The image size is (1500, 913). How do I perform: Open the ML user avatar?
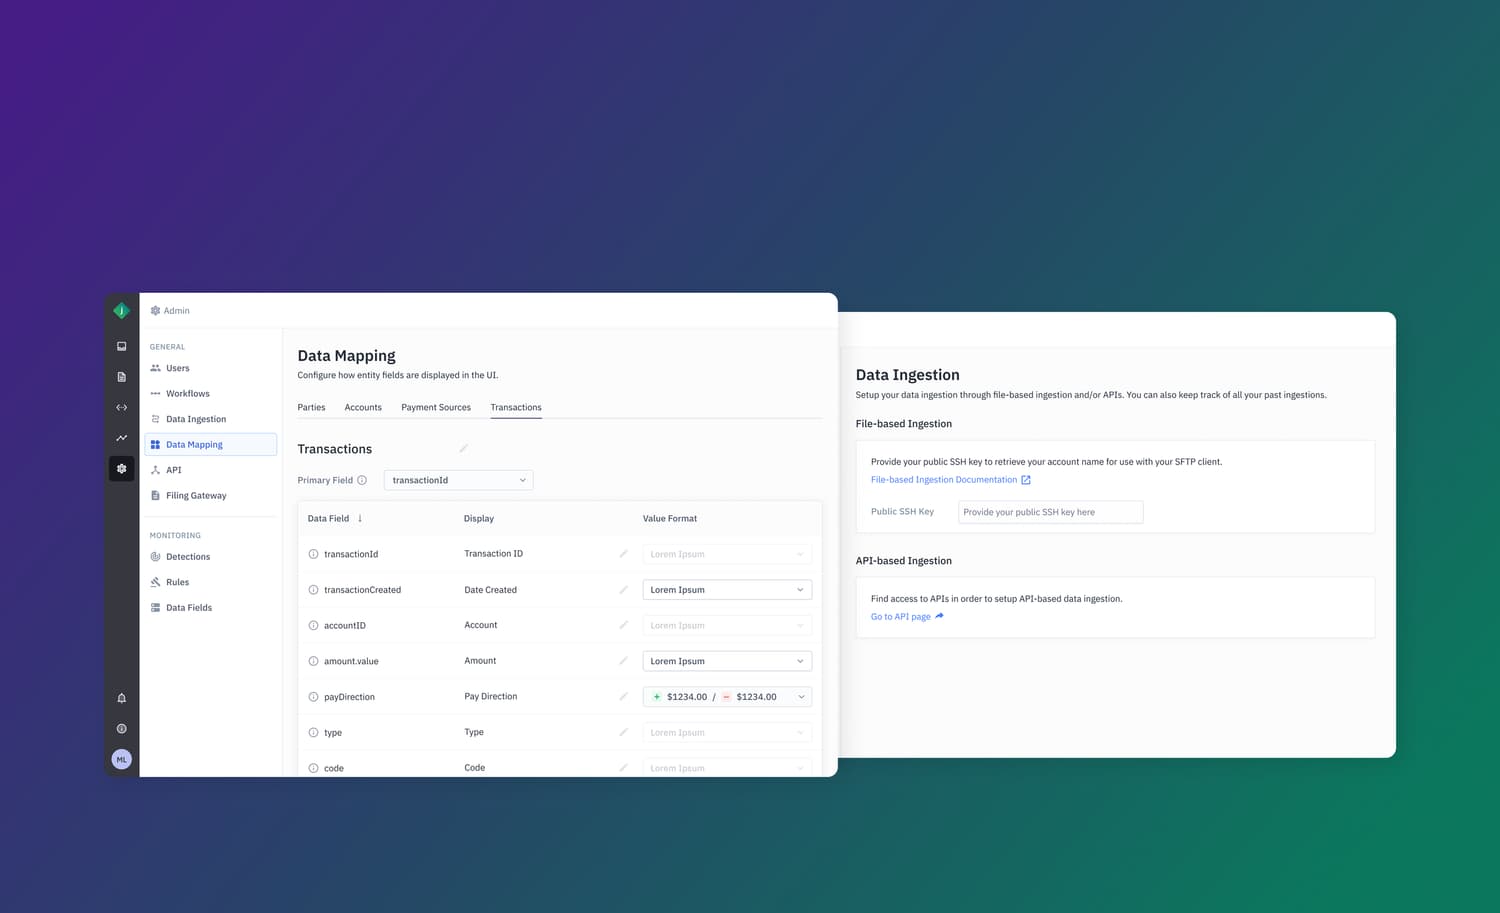[121, 759]
